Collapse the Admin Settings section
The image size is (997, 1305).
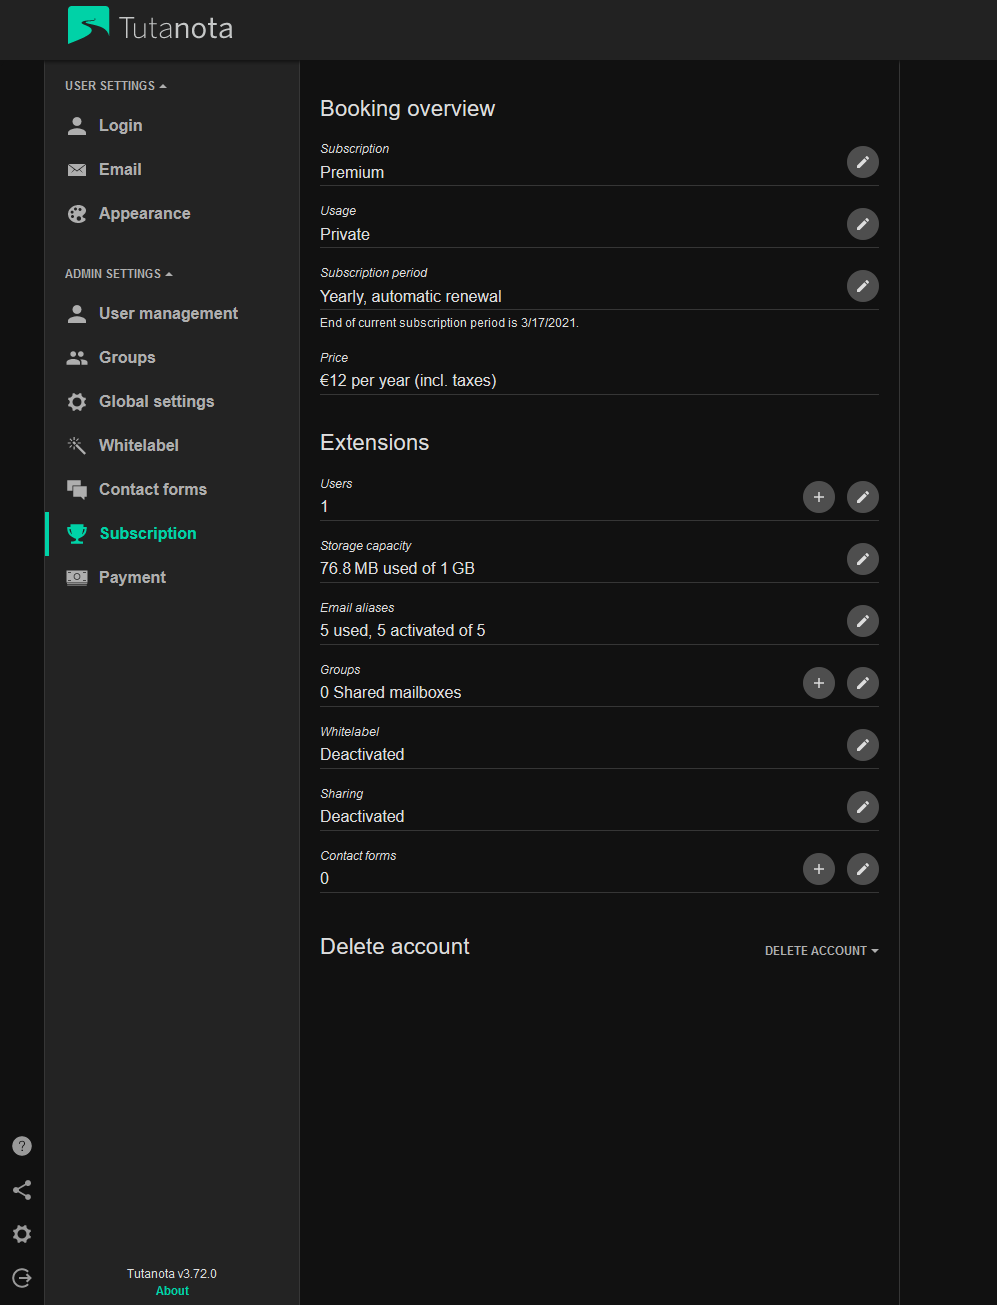pyautogui.click(x=119, y=274)
